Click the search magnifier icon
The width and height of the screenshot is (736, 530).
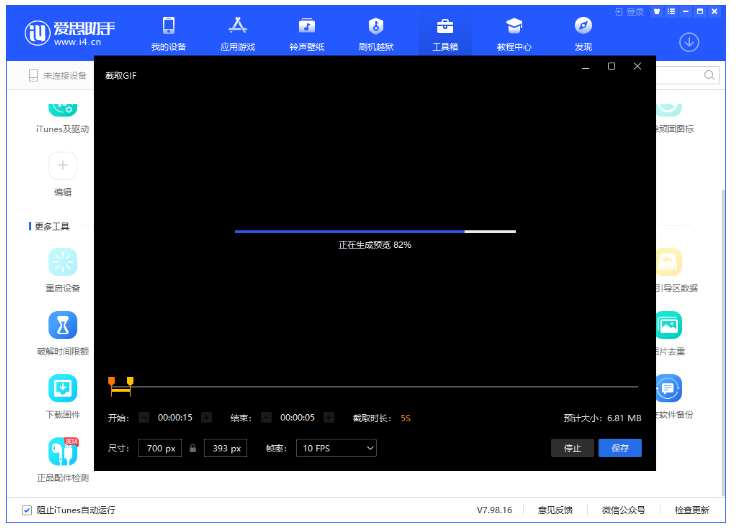[x=709, y=75]
